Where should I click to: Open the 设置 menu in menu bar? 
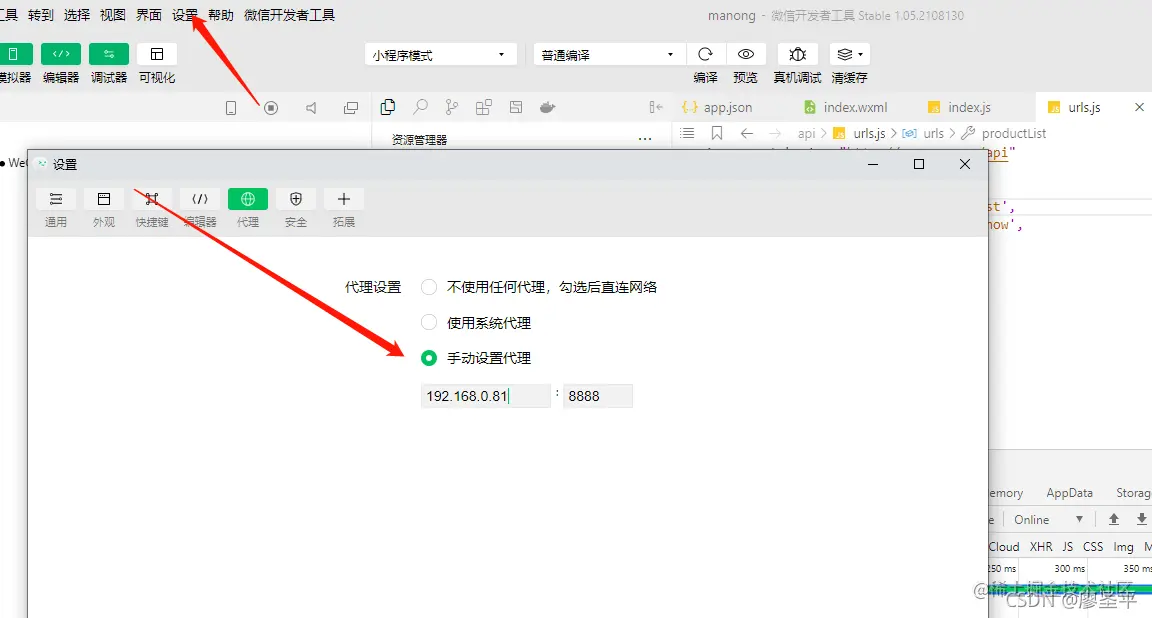pos(185,15)
